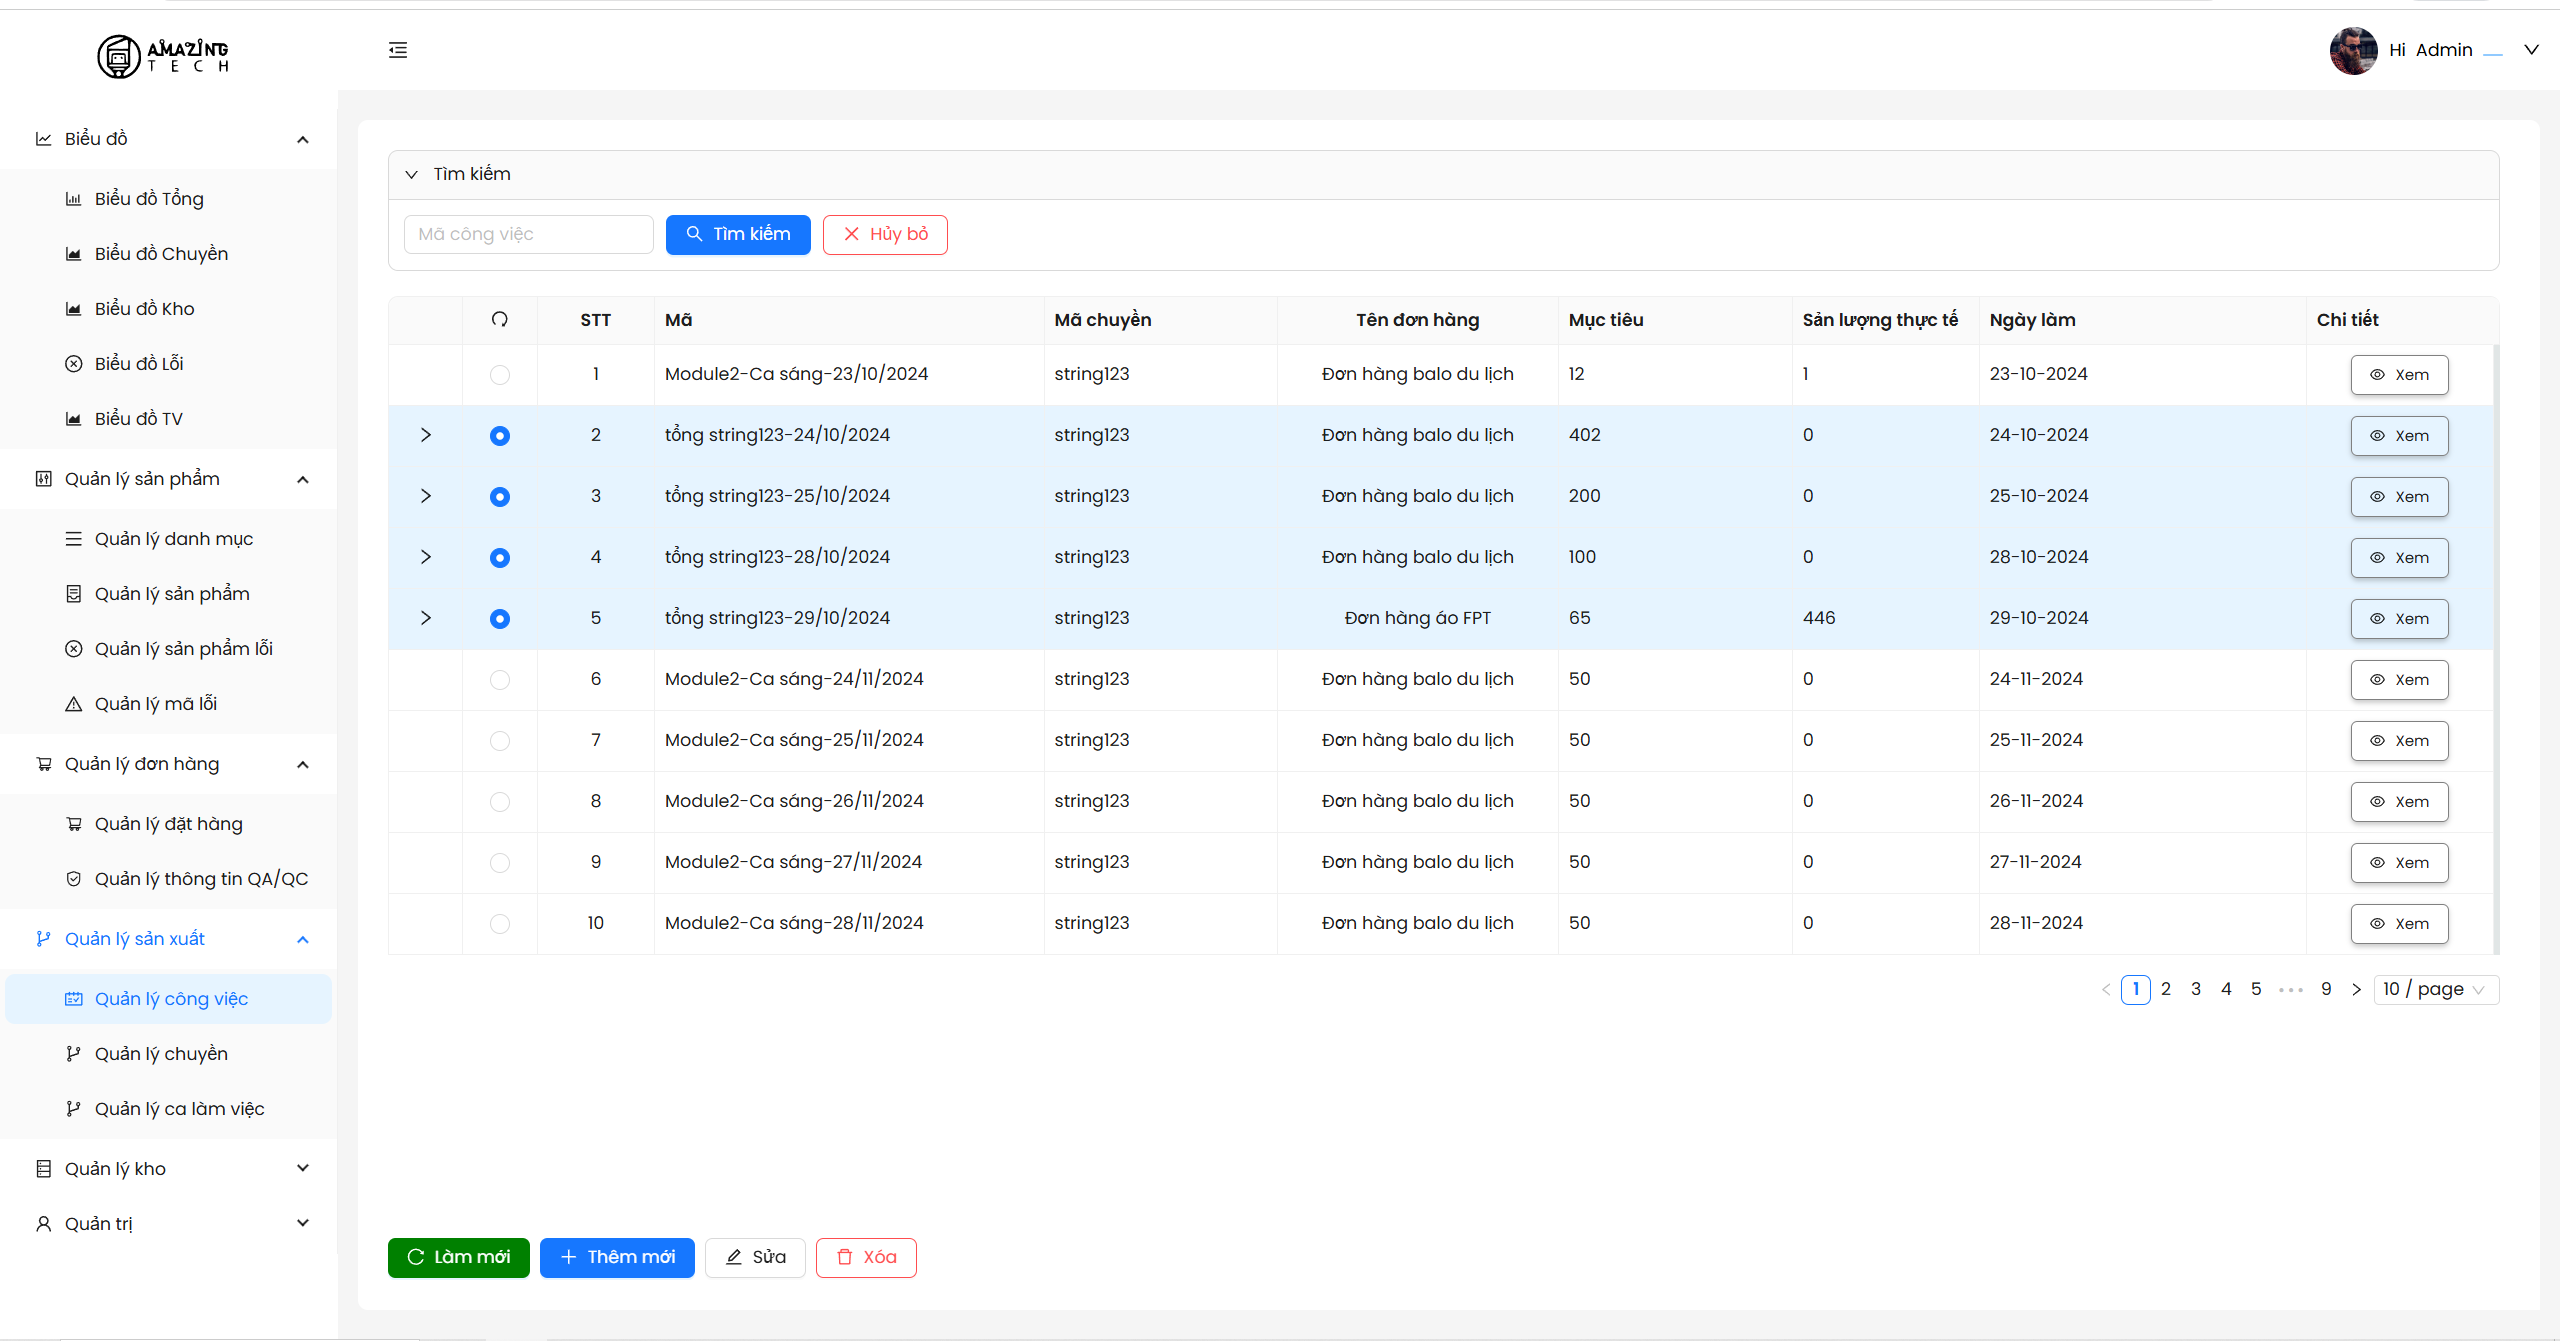The width and height of the screenshot is (2560, 1341).
Task: Open Biểu đồ Lỗi from sidebar
Action: (x=139, y=364)
